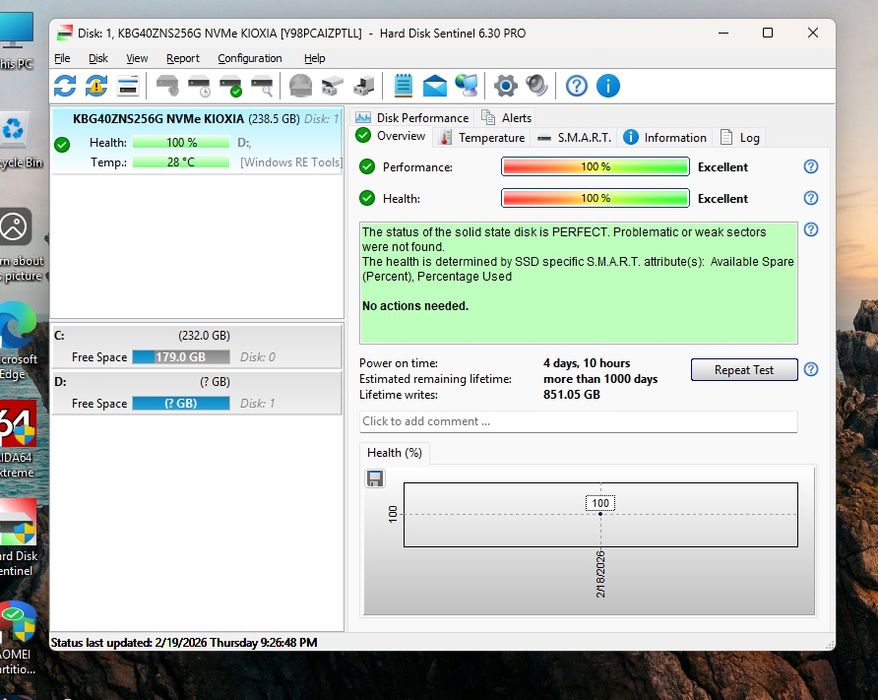Click the disk panel list toolbar icon
Screen dimensions: 878x700
pyautogui.click(x=128, y=86)
